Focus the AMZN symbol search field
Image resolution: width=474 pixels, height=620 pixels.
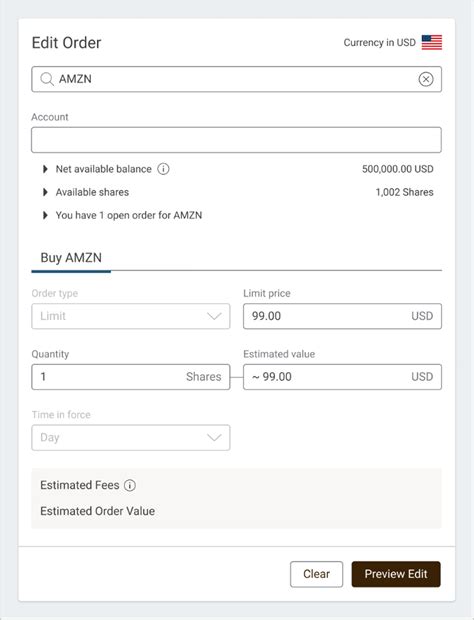236,79
